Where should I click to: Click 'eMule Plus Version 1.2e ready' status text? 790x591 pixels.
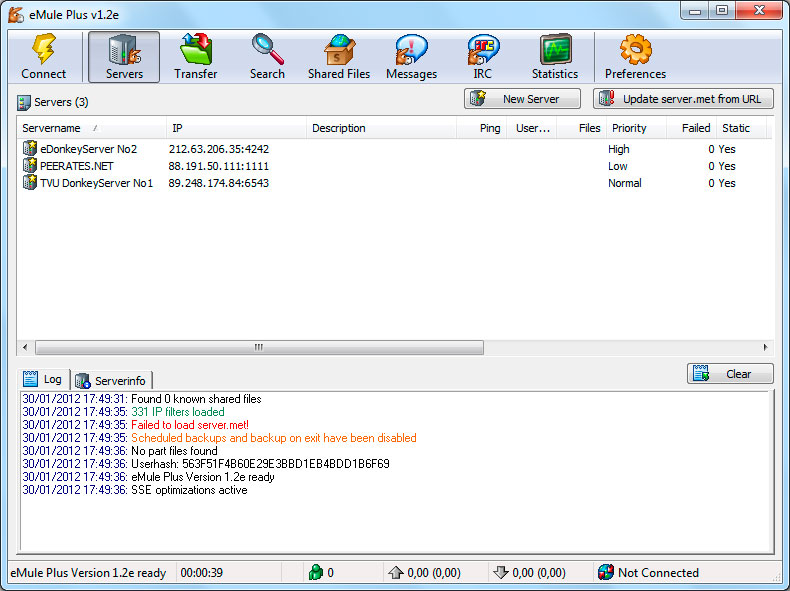88,573
